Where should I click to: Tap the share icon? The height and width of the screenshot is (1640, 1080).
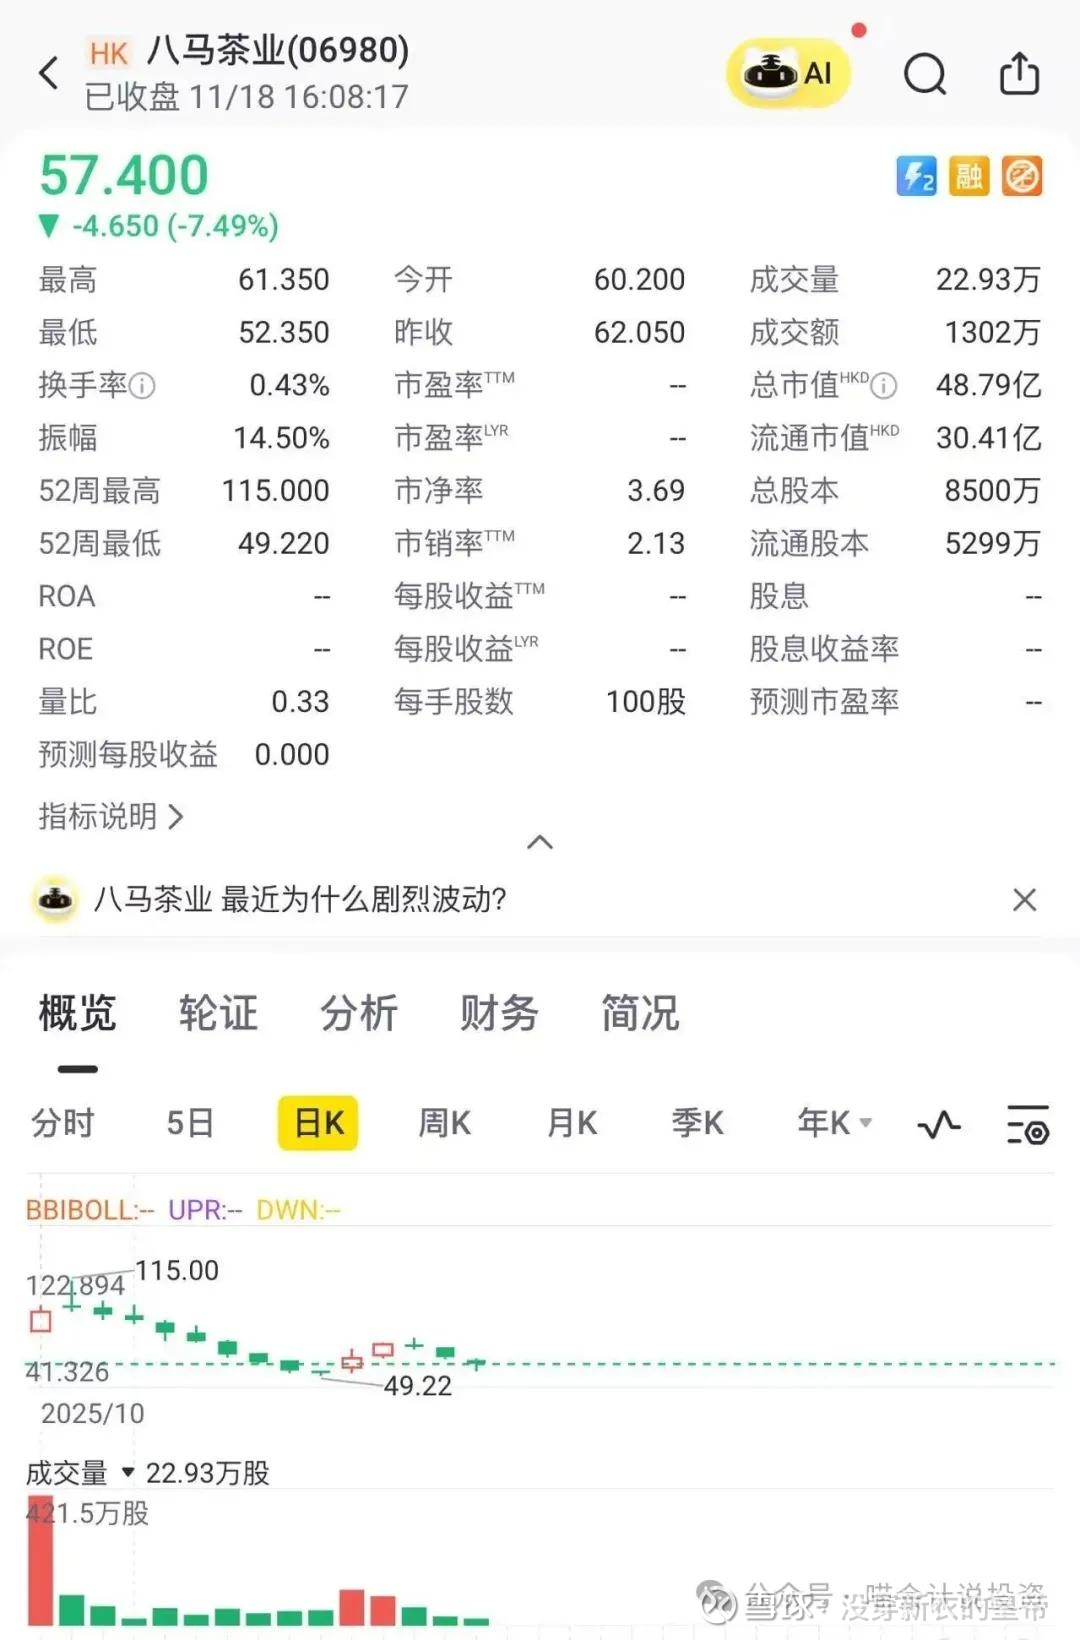tap(1019, 73)
